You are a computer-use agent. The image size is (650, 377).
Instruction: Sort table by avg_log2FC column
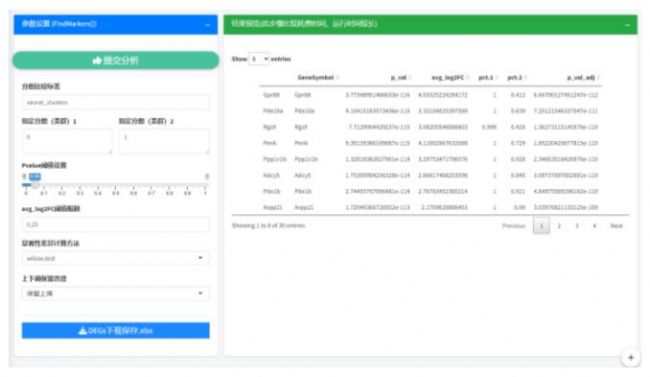click(x=450, y=78)
